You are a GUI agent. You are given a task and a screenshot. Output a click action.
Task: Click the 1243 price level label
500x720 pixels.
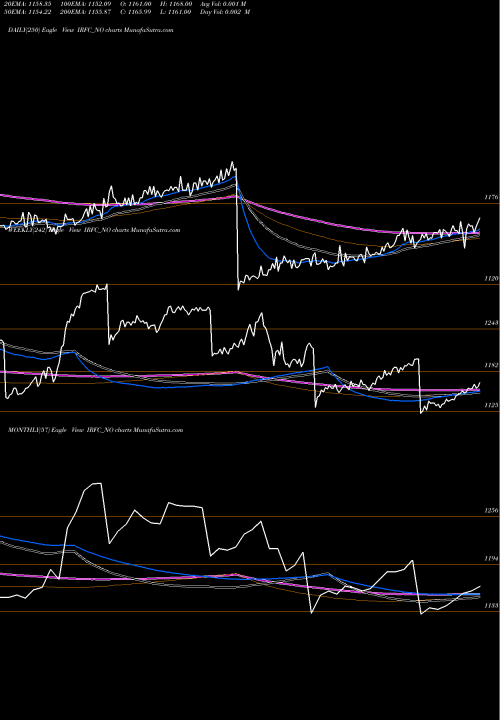click(491, 323)
